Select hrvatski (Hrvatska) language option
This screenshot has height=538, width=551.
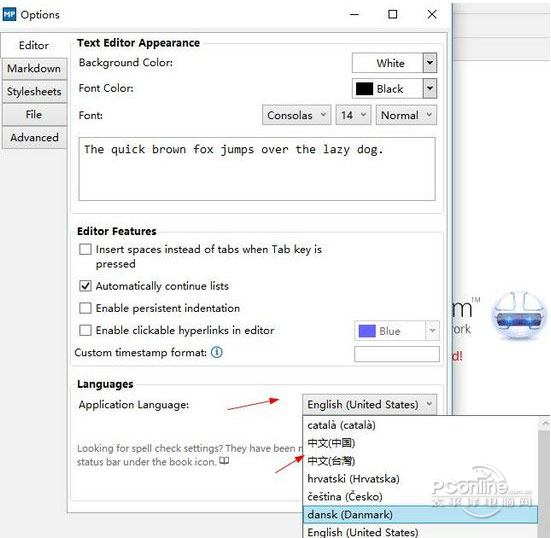pos(420,479)
